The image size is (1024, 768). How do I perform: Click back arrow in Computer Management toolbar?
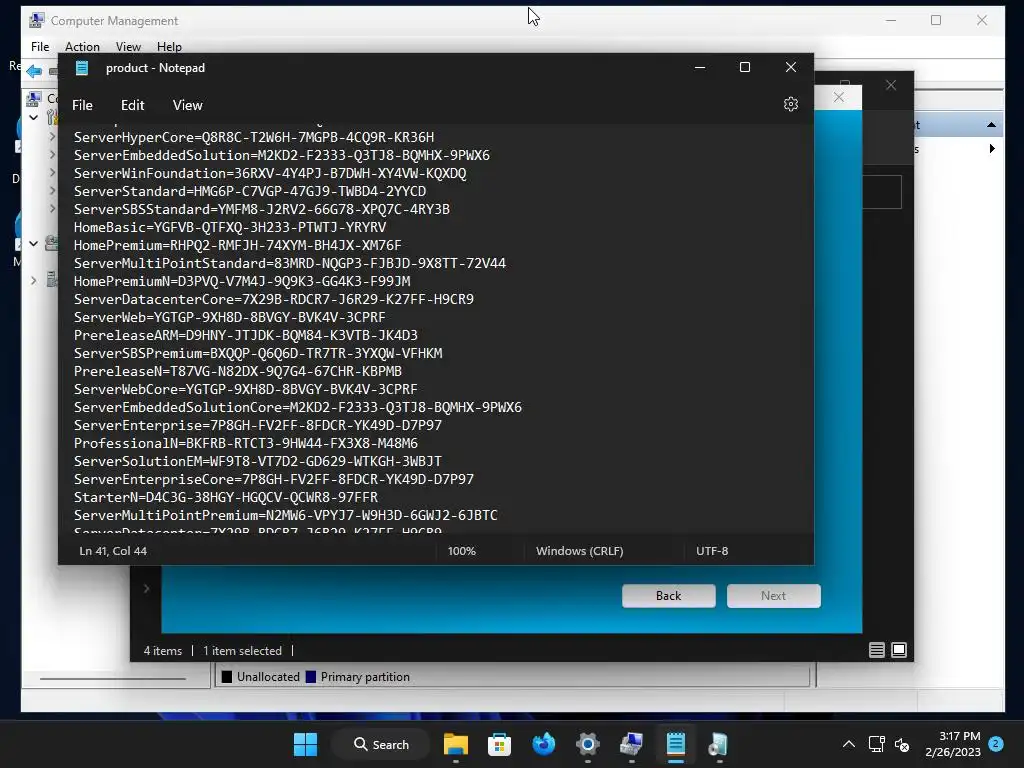tap(35, 71)
